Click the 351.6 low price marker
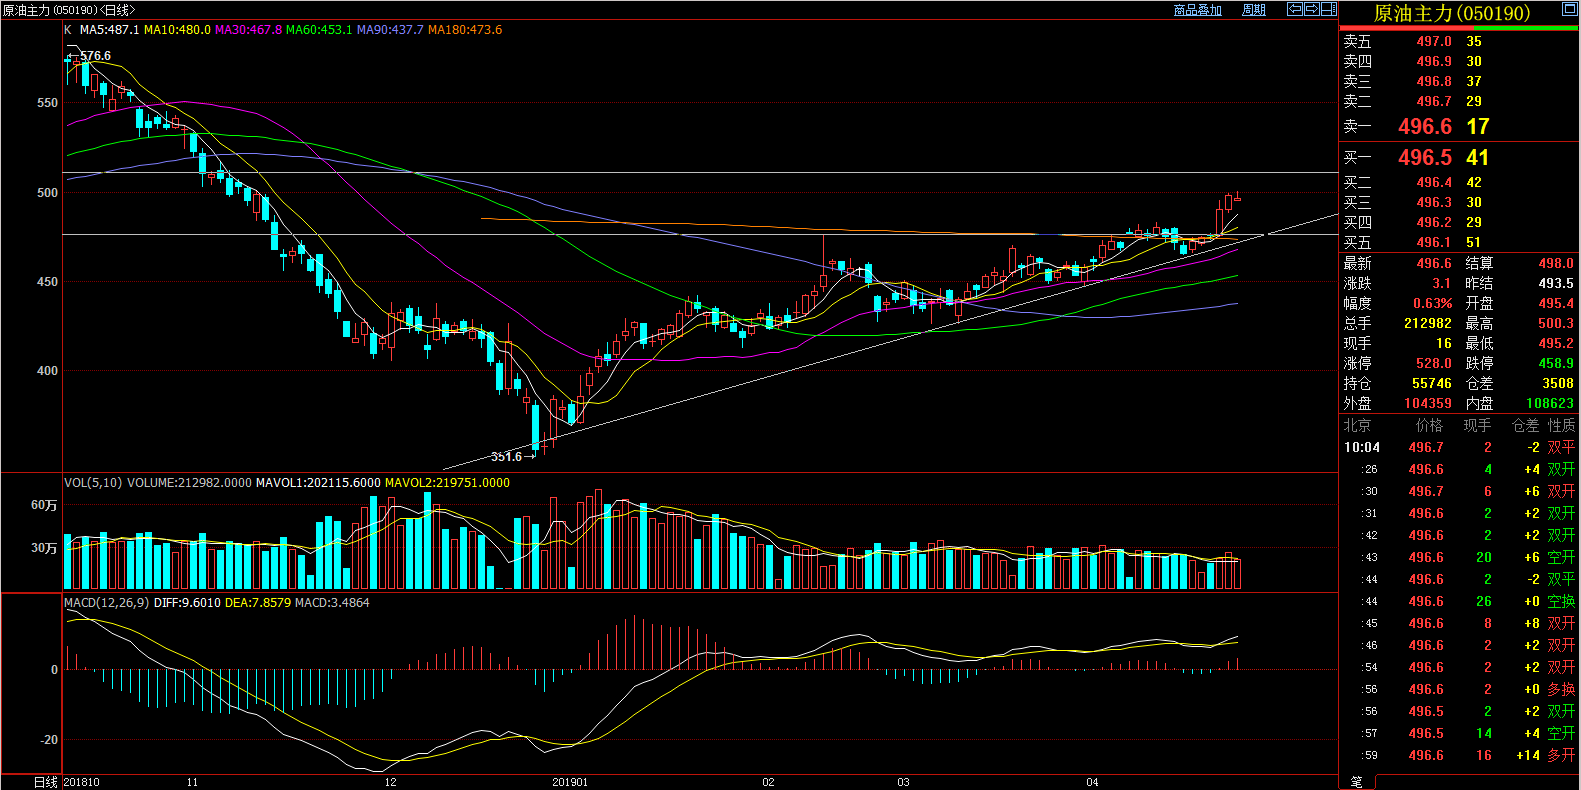The image size is (1581, 790). tap(506, 457)
